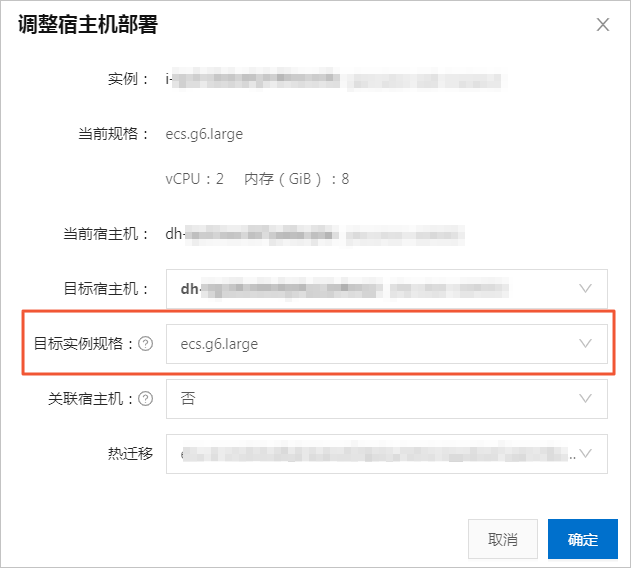The image size is (631, 568).
Task: Click the 调整宿主机部署 dialog title
Action: (x=88, y=25)
